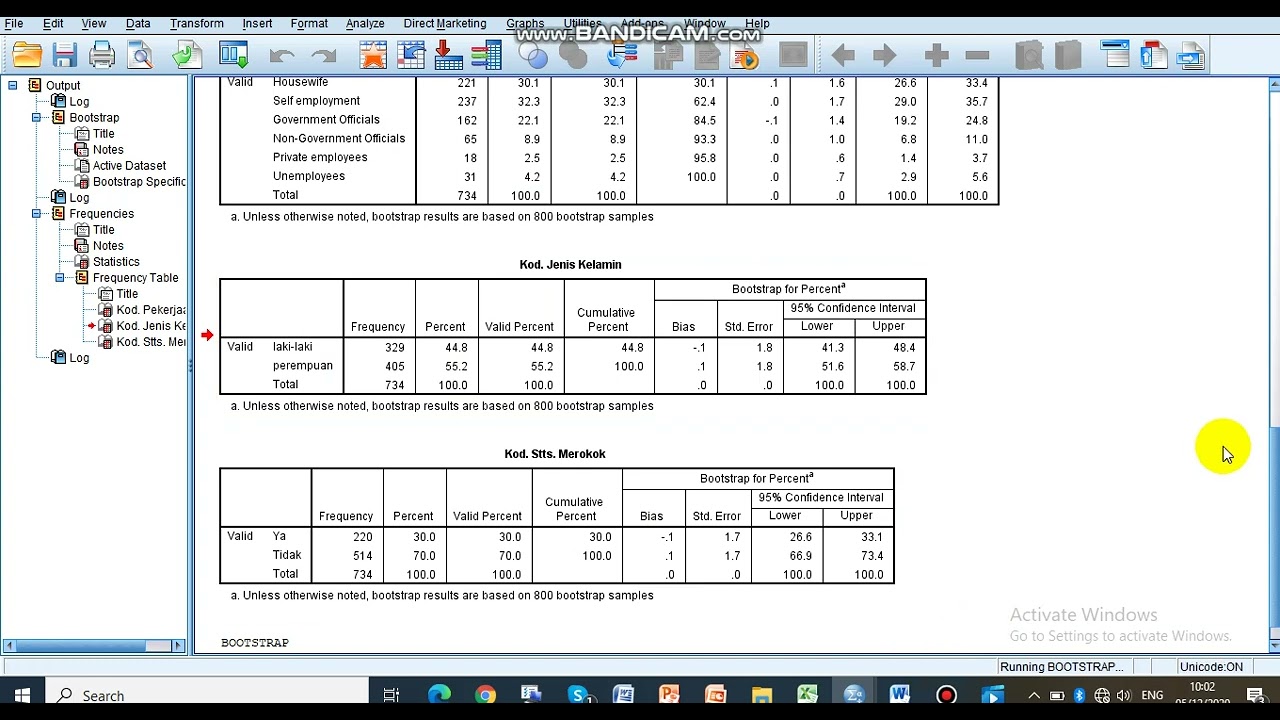Viewport: 1280px width, 720px height.
Task: Collapse the Frequency Table node in outline
Action: (60, 278)
